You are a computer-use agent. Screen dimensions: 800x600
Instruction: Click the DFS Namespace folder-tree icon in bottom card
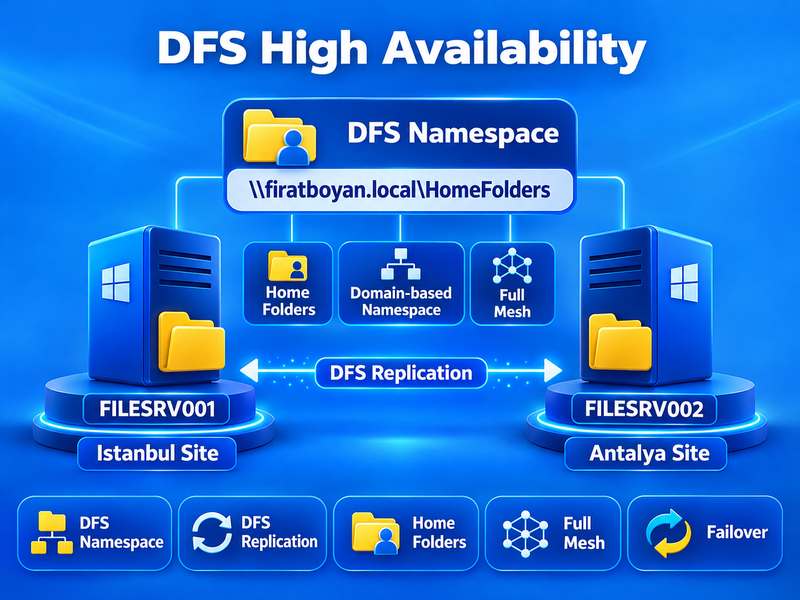click(x=52, y=532)
